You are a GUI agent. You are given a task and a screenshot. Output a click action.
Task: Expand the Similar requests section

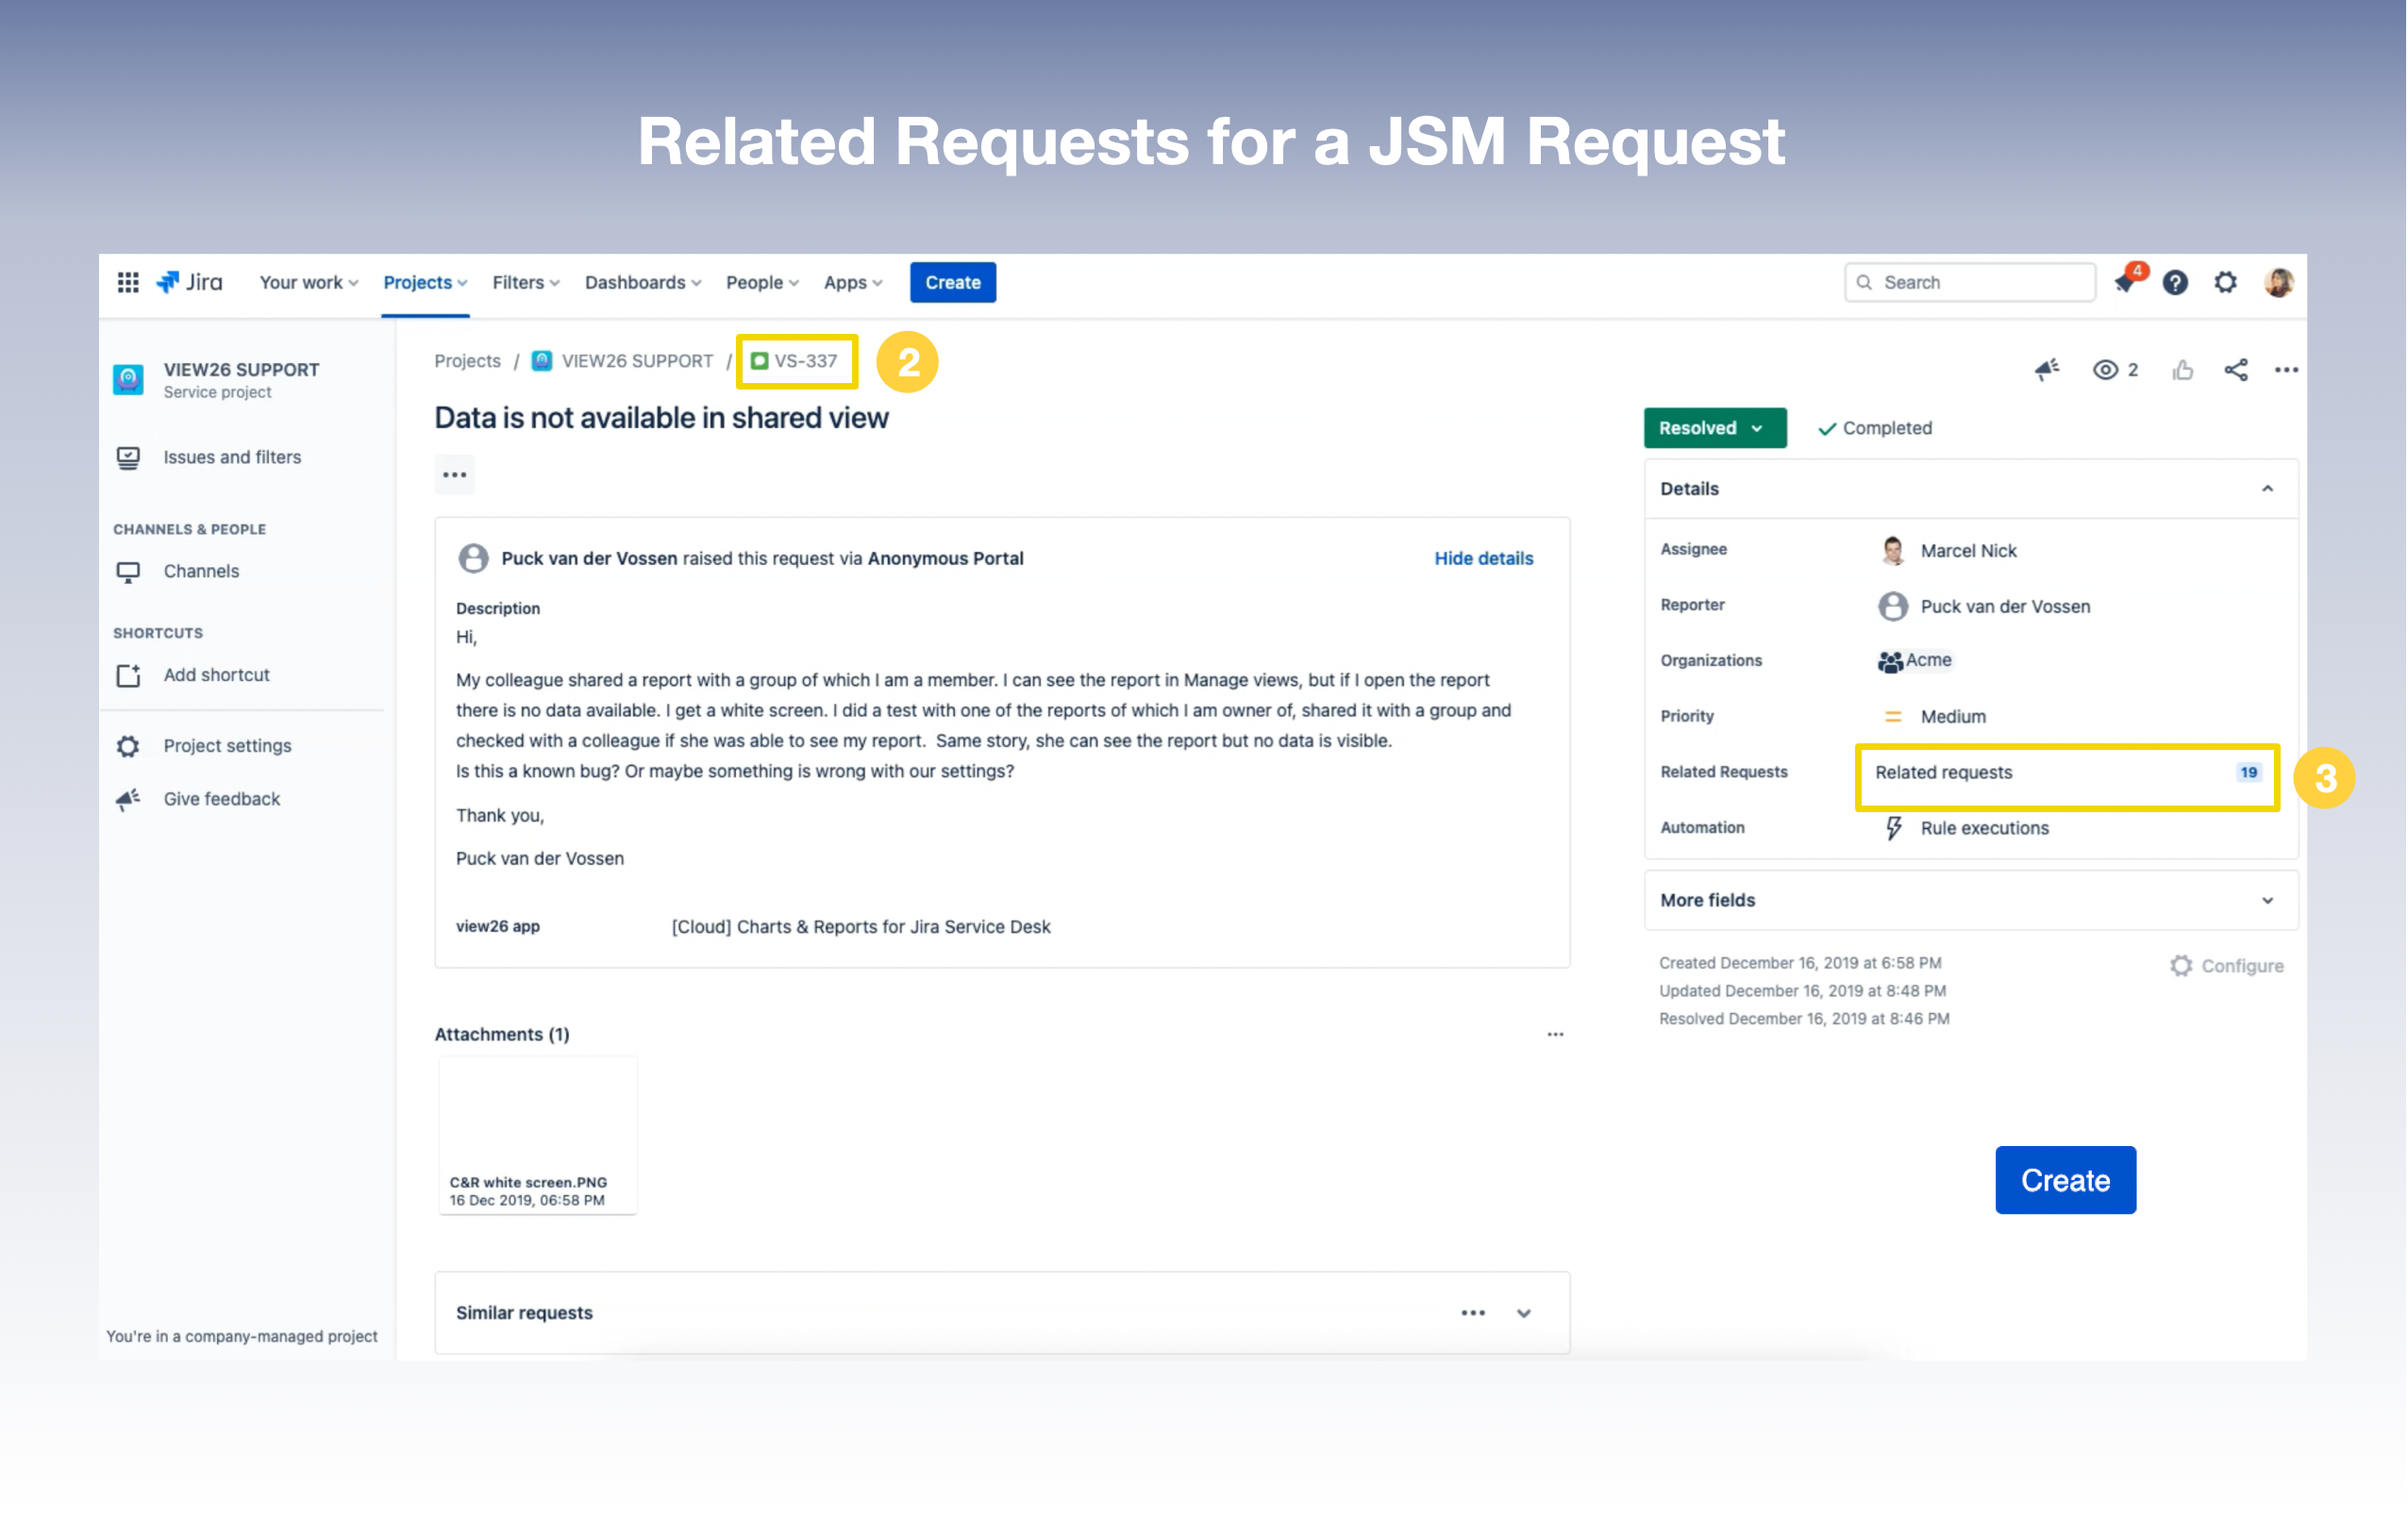[1523, 1313]
